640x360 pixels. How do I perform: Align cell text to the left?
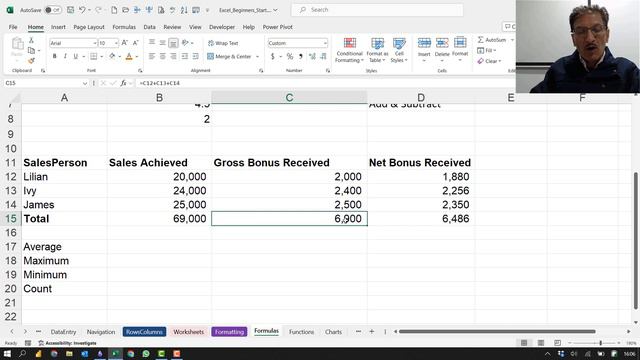click(x=152, y=56)
